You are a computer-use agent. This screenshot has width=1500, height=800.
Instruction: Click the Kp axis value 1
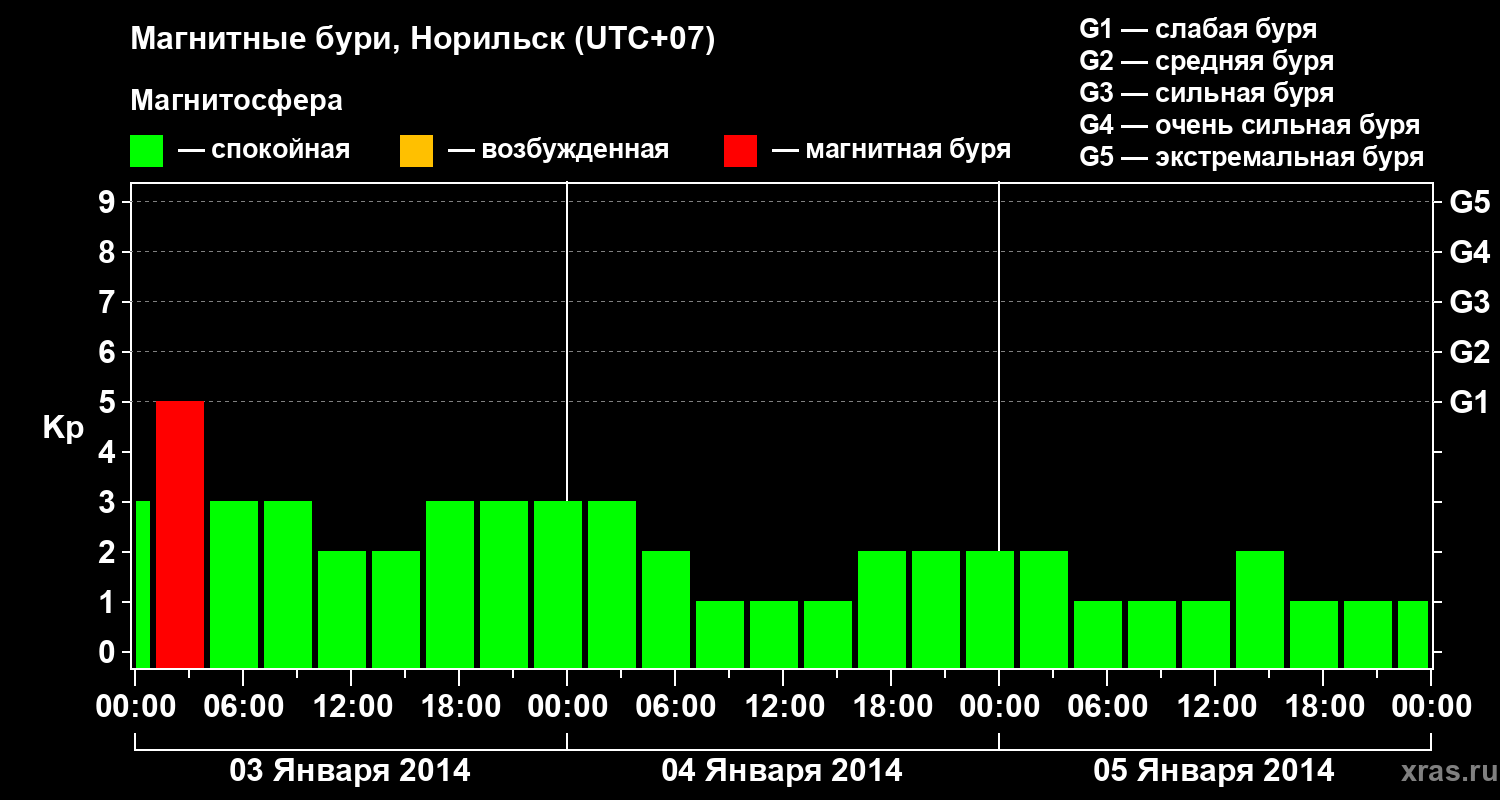tap(109, 602)
